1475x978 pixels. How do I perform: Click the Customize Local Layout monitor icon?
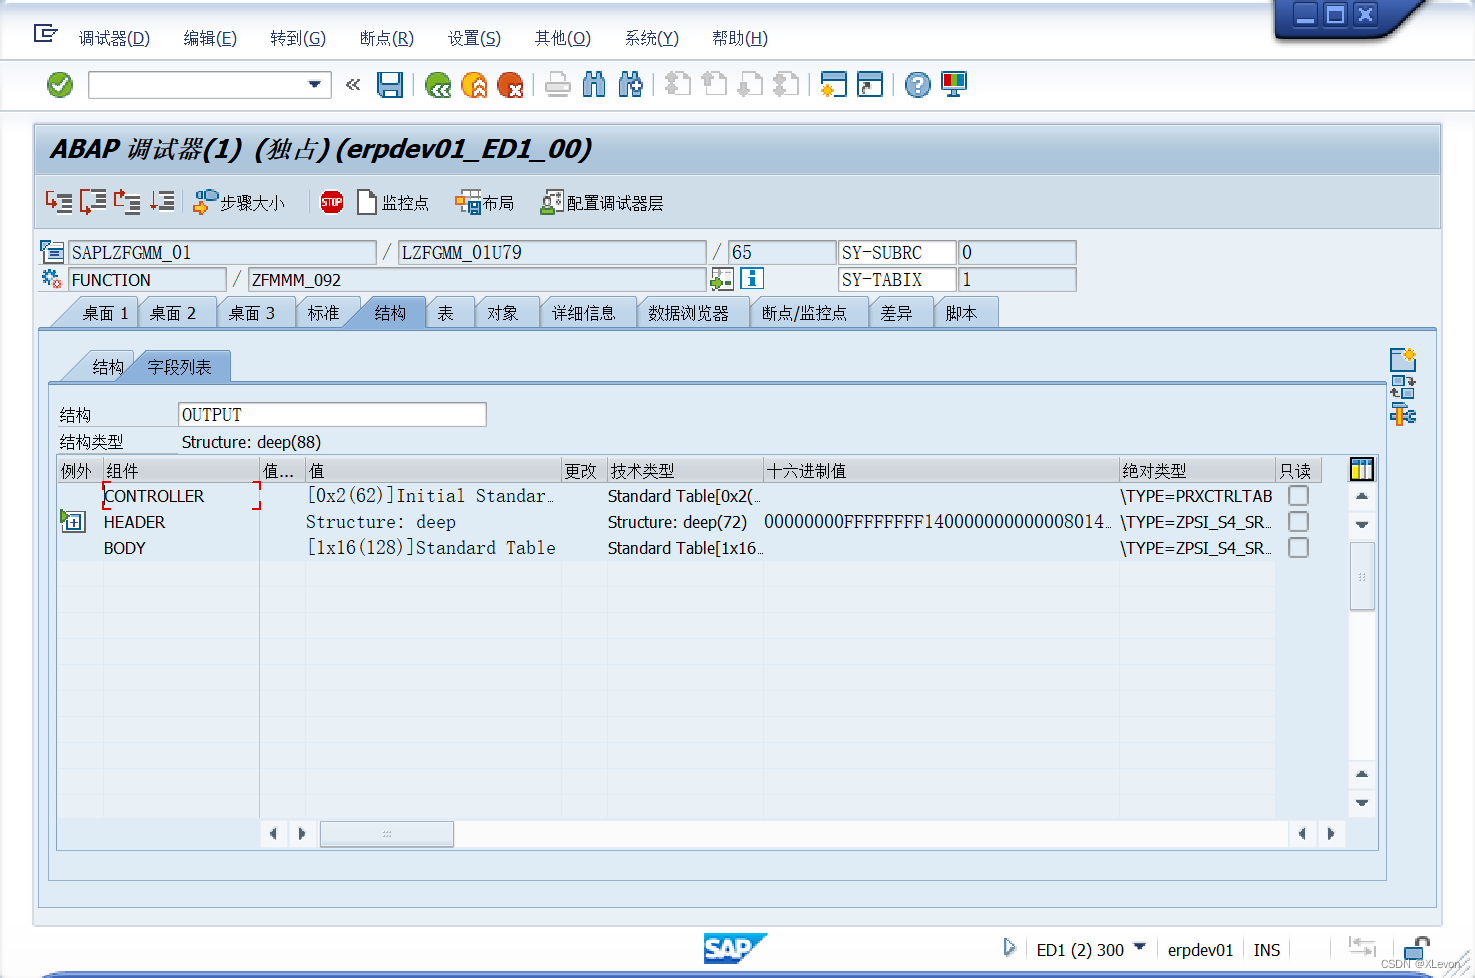[954, 85]
